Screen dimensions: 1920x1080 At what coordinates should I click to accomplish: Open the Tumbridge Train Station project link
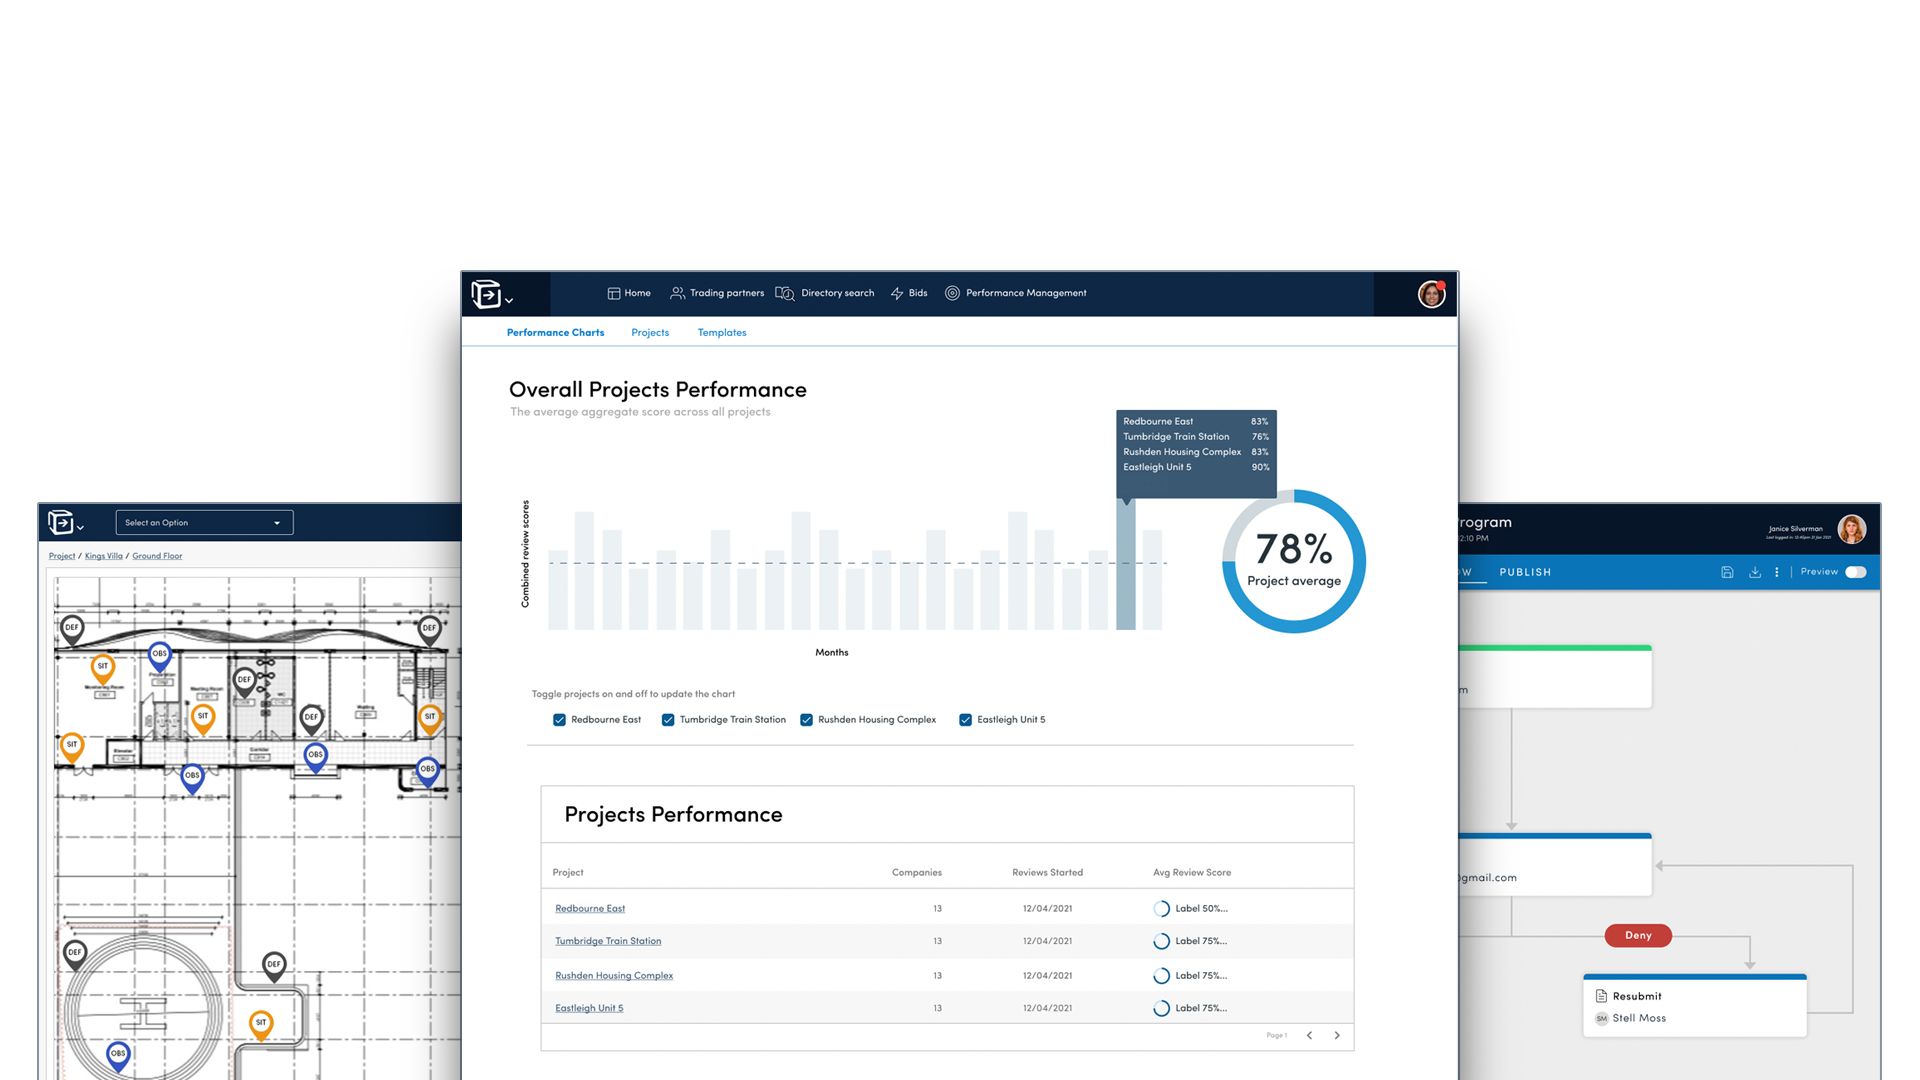(608, 941)
